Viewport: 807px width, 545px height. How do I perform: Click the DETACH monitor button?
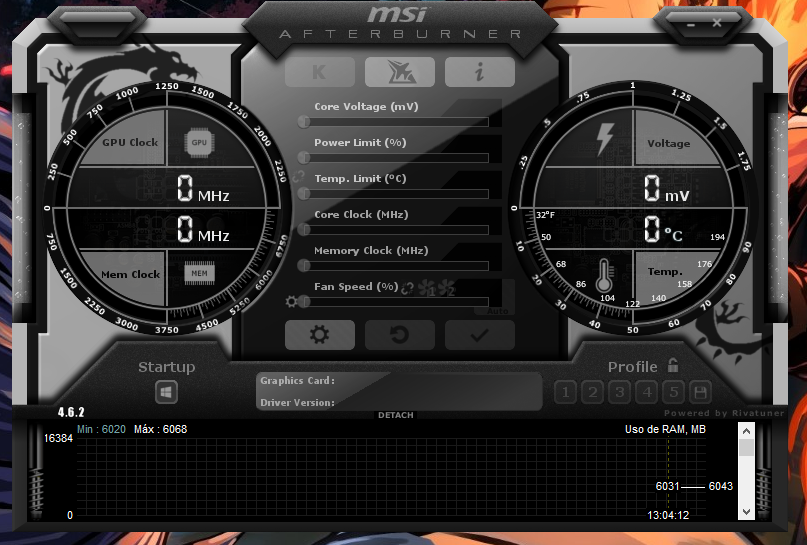(x=396, y=415)
